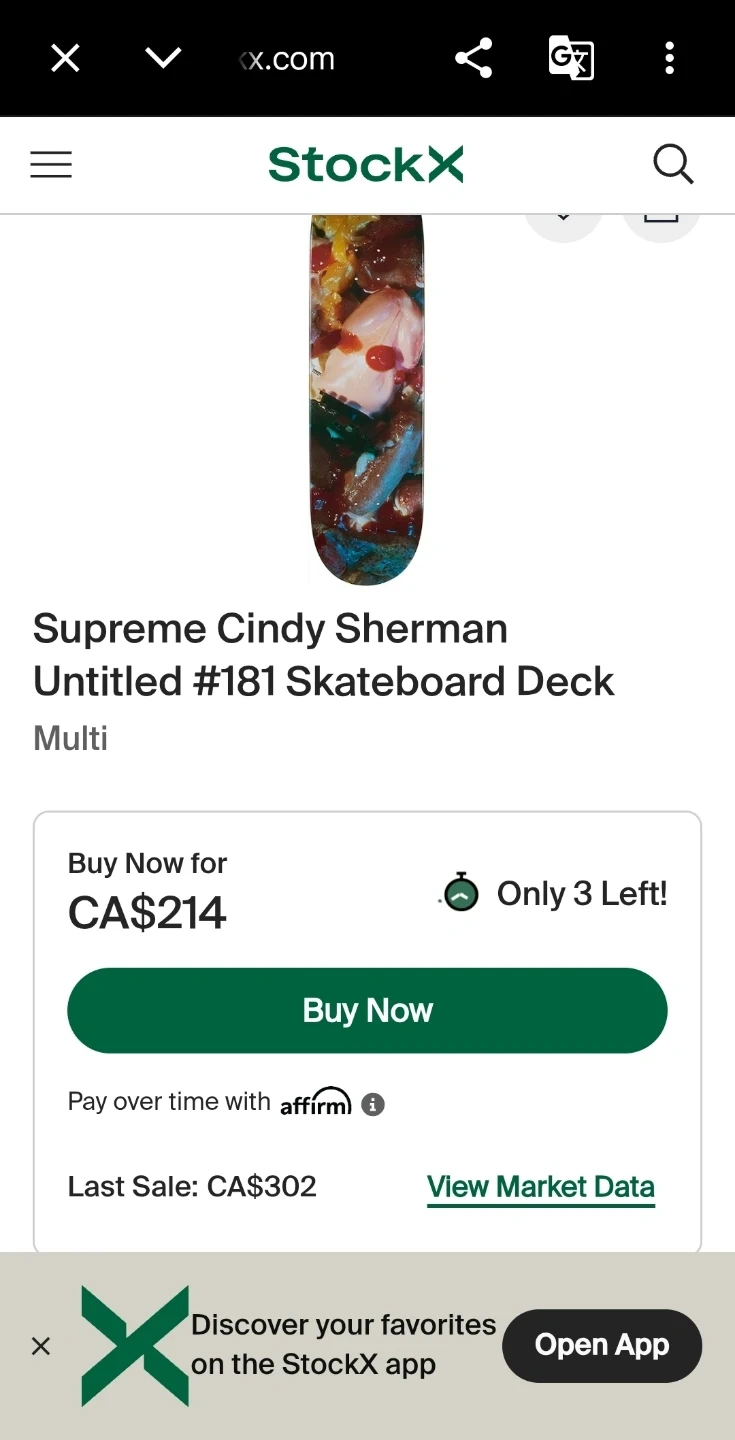Expand the browser tab chevron dropdown
The height and width of the screenshot is (1440, 735).
163,59
